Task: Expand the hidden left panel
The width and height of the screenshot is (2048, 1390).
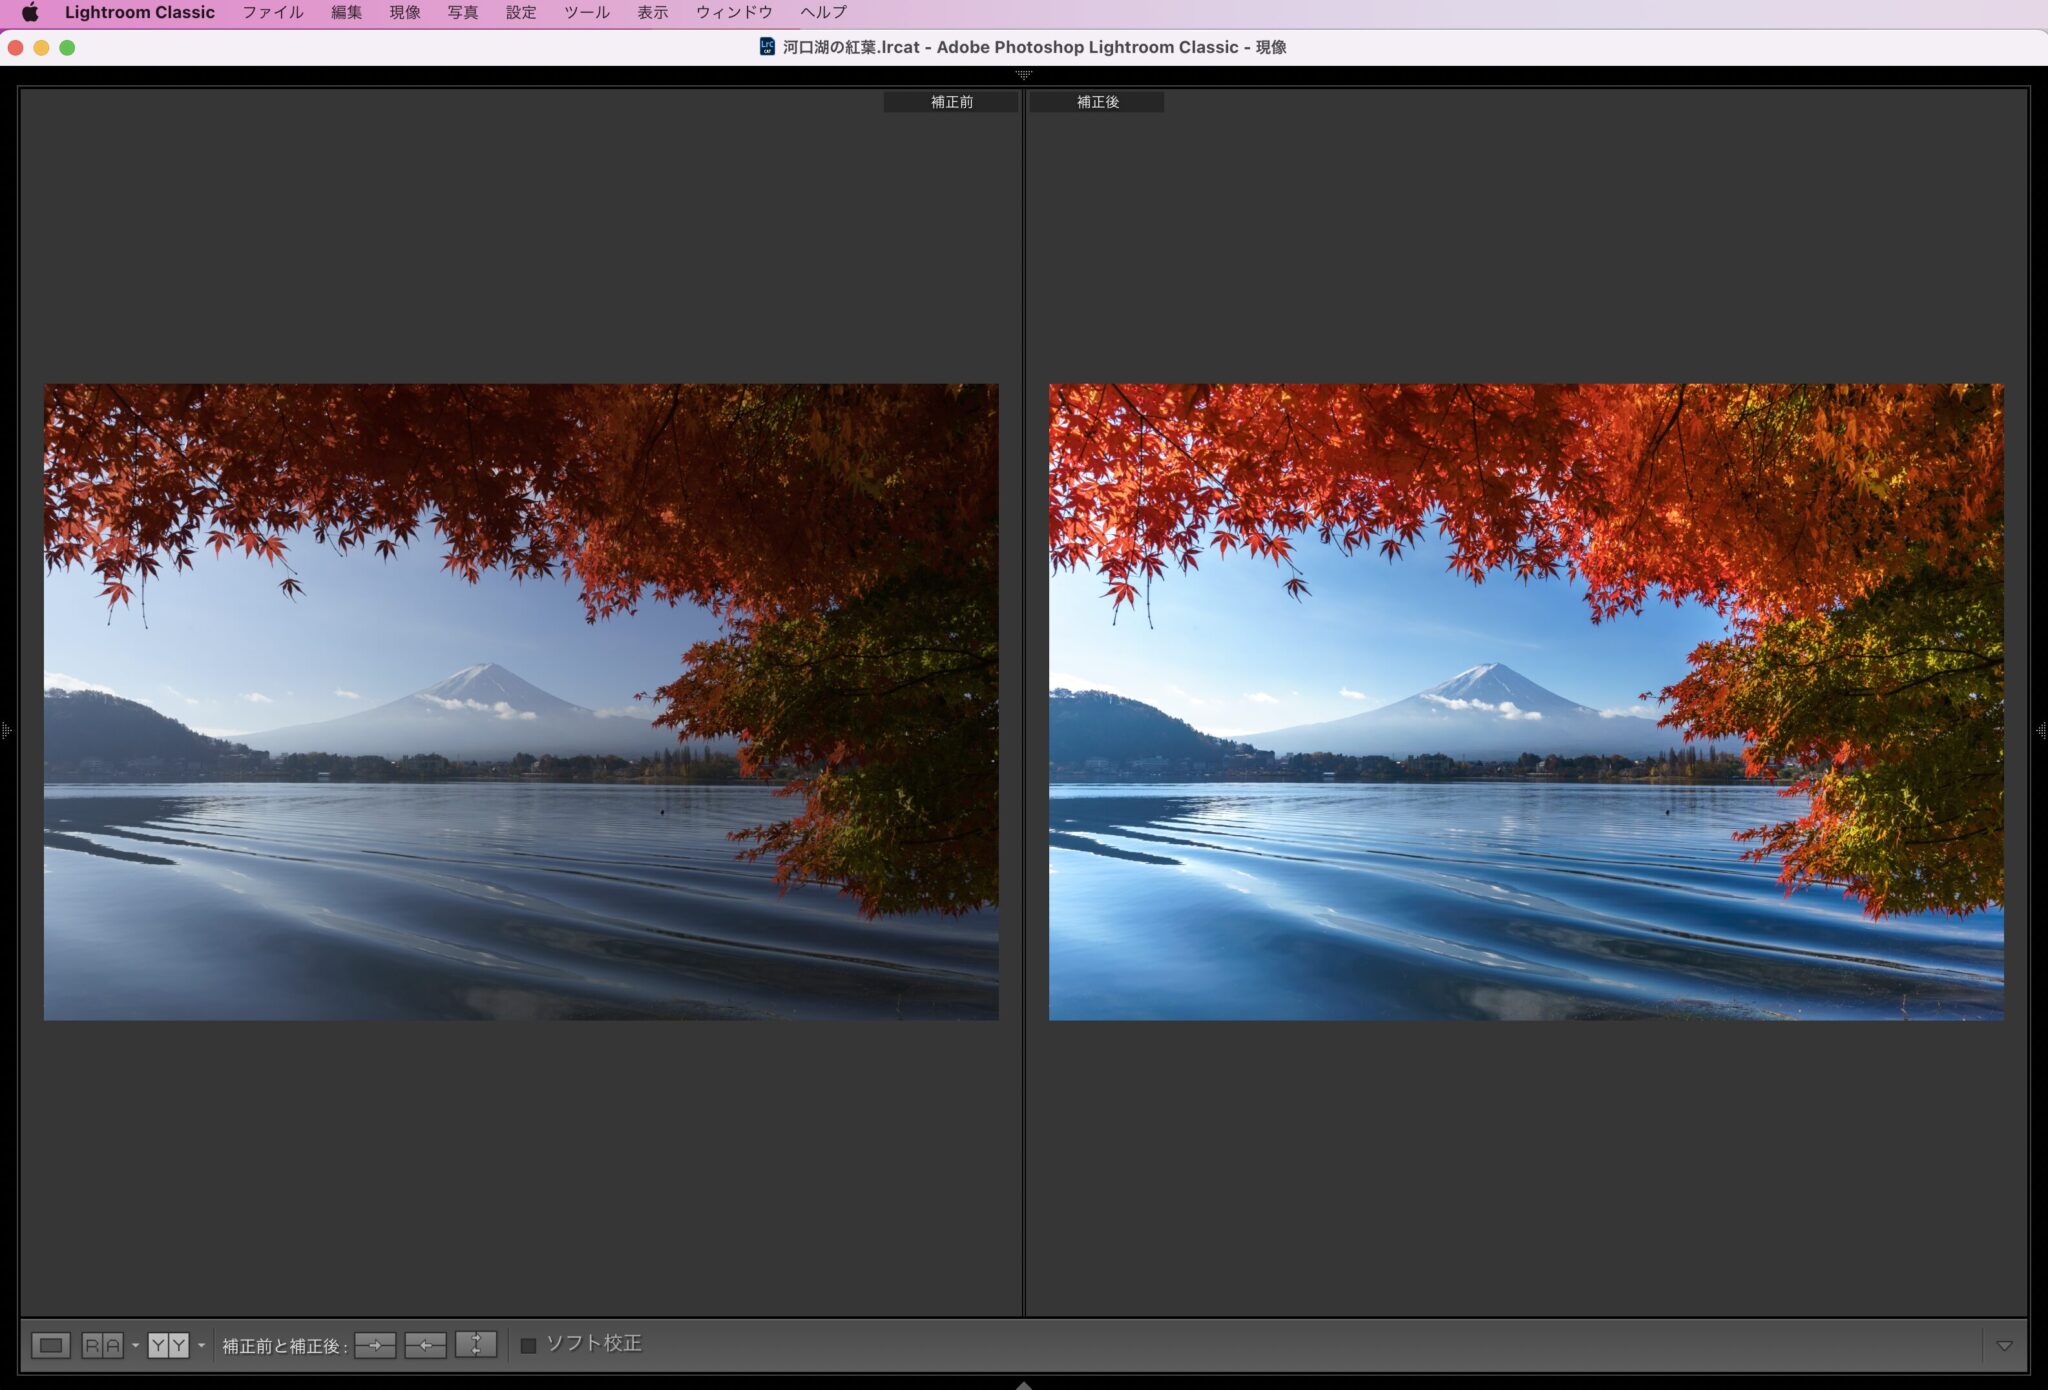Action: pos(6,731)
